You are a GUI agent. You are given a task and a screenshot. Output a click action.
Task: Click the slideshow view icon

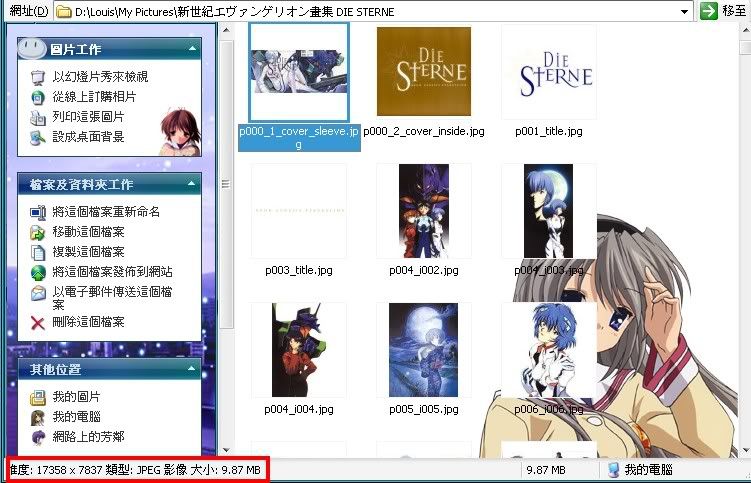[x=37, y=77]
